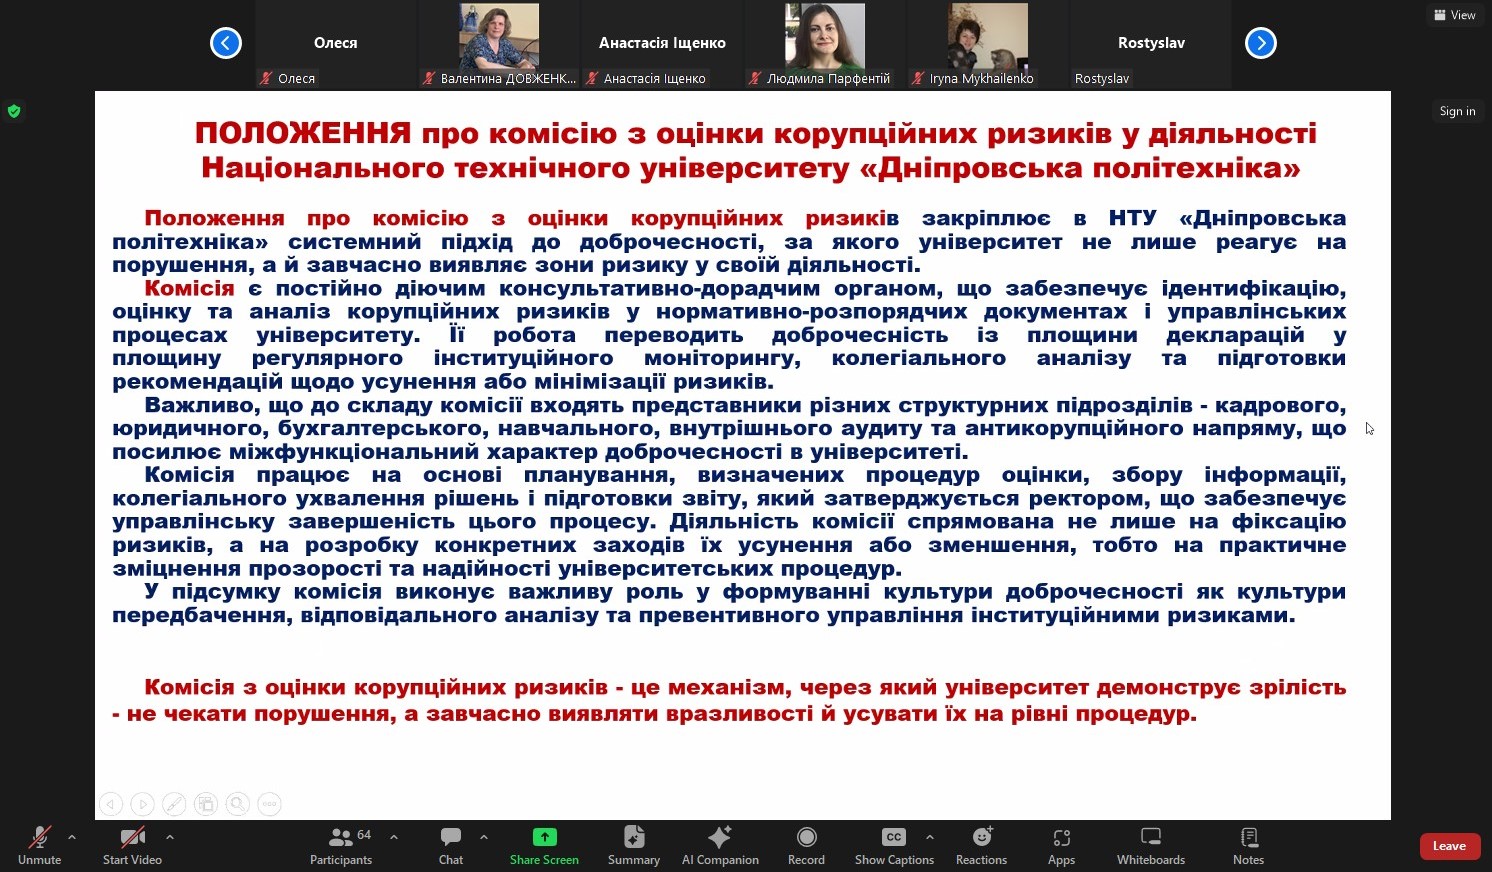Image resolution: width=1492 pixels, height=872 pixels.
Task: Click the magnifier zoom icon on the slide
Action: pyautogui.click(x=237, y=803)
